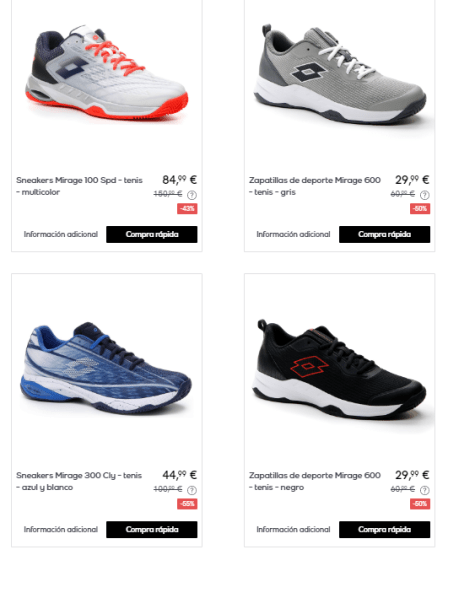The image size is (475, 598).
Task: Open the Sneakers Mirage 300 Cly title link
Action: pos(79,481)
